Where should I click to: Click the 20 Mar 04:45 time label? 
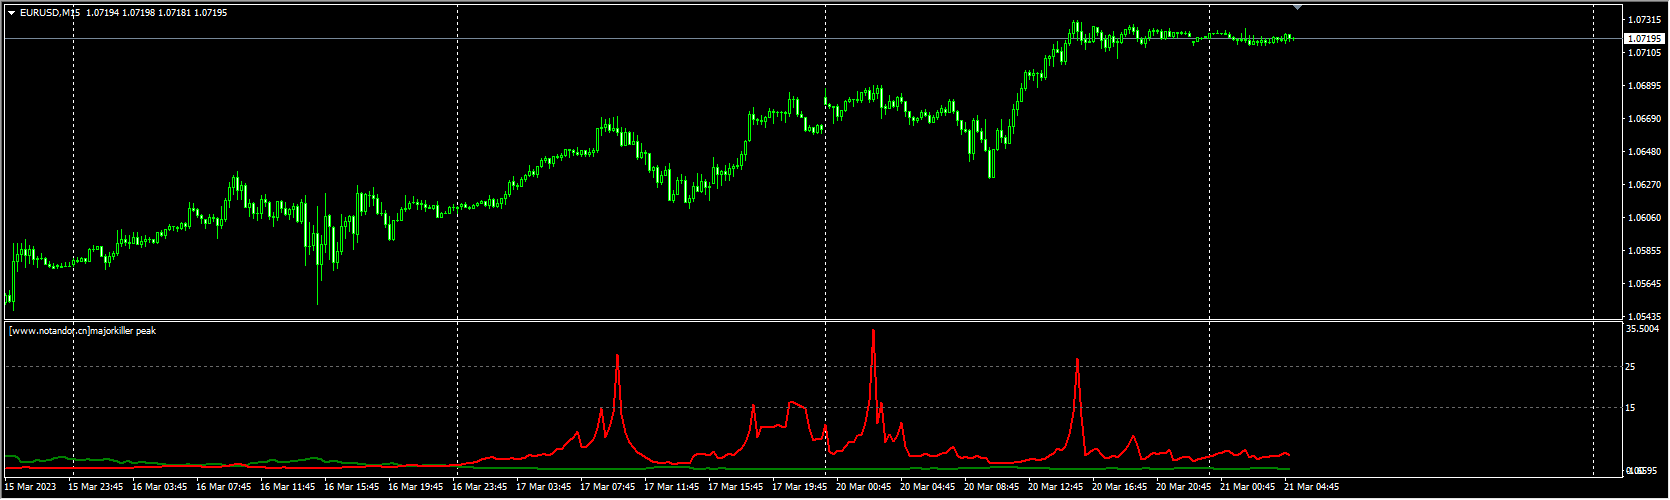[928, 487]
